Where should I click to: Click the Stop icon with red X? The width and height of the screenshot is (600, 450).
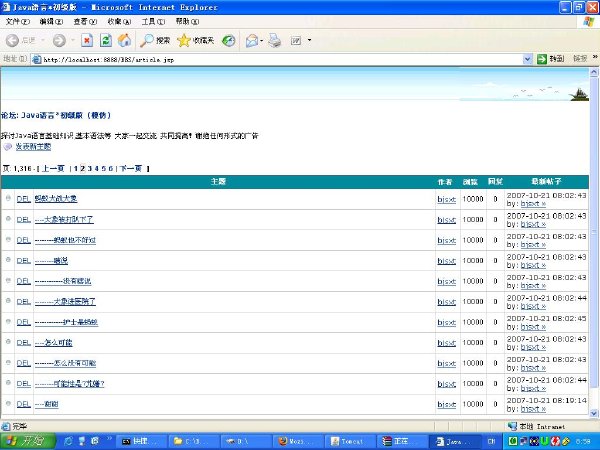tap(87, 40)
